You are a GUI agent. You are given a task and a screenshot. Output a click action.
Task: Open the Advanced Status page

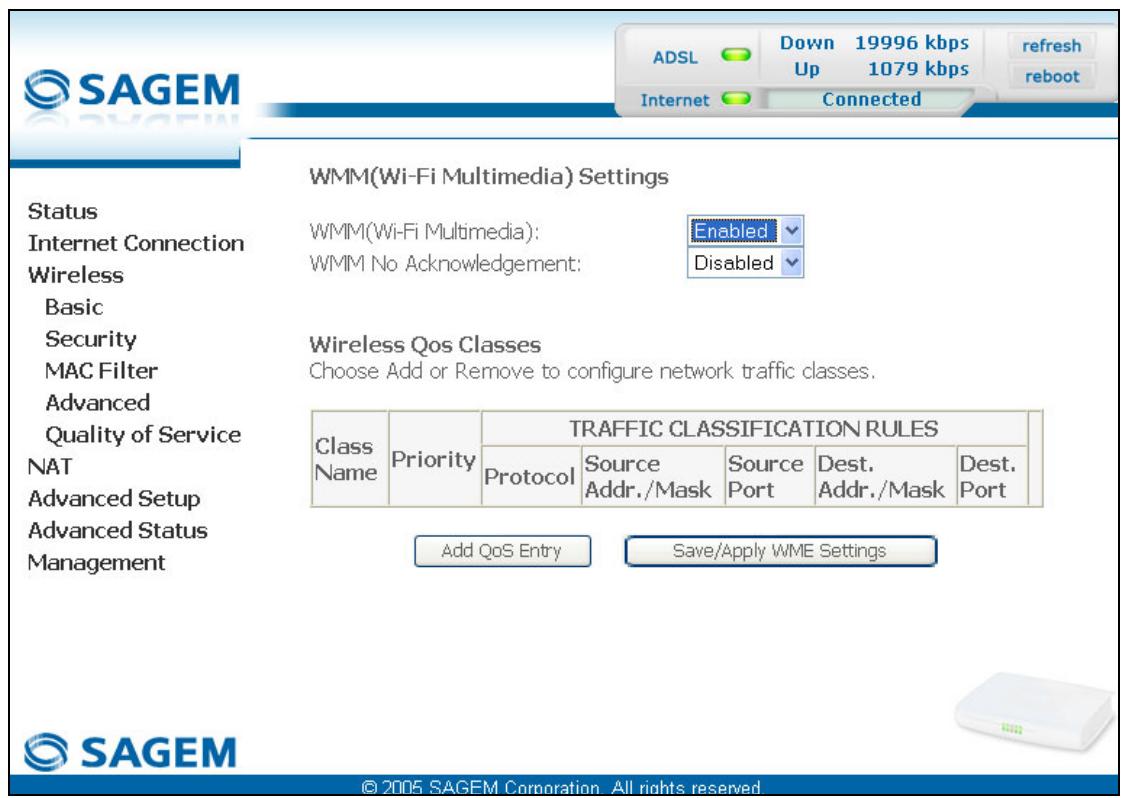point(117,531)
